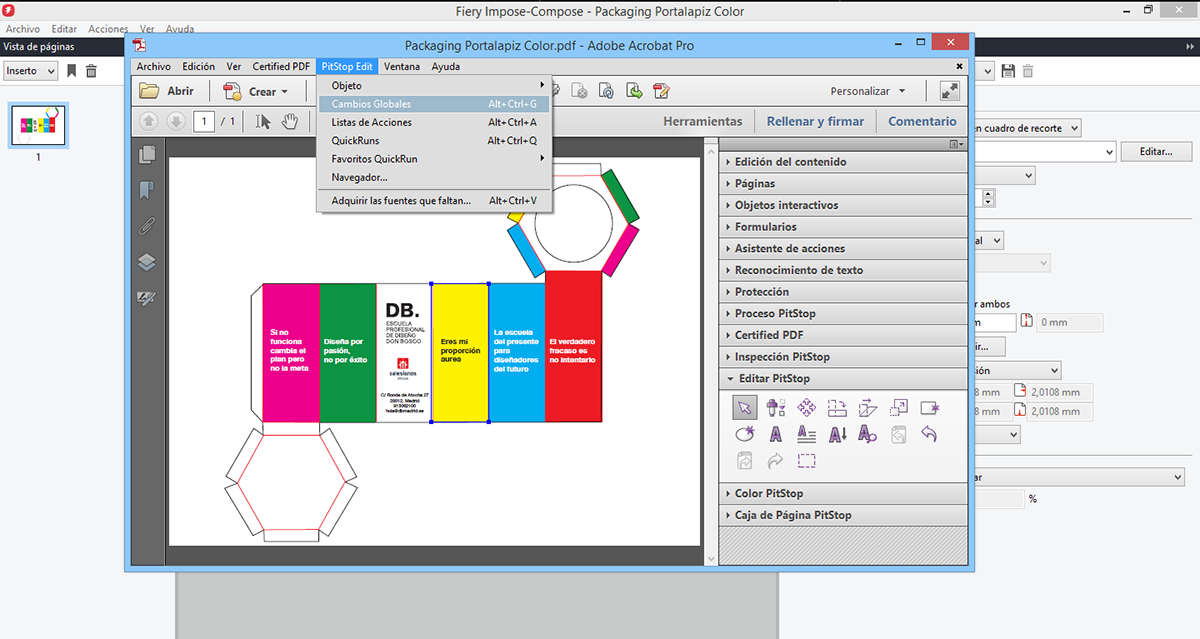Open the Layers panel in left sidebar
This screenshot has width=1200, height=639.
pyautogui.click(x=147, y=262)
